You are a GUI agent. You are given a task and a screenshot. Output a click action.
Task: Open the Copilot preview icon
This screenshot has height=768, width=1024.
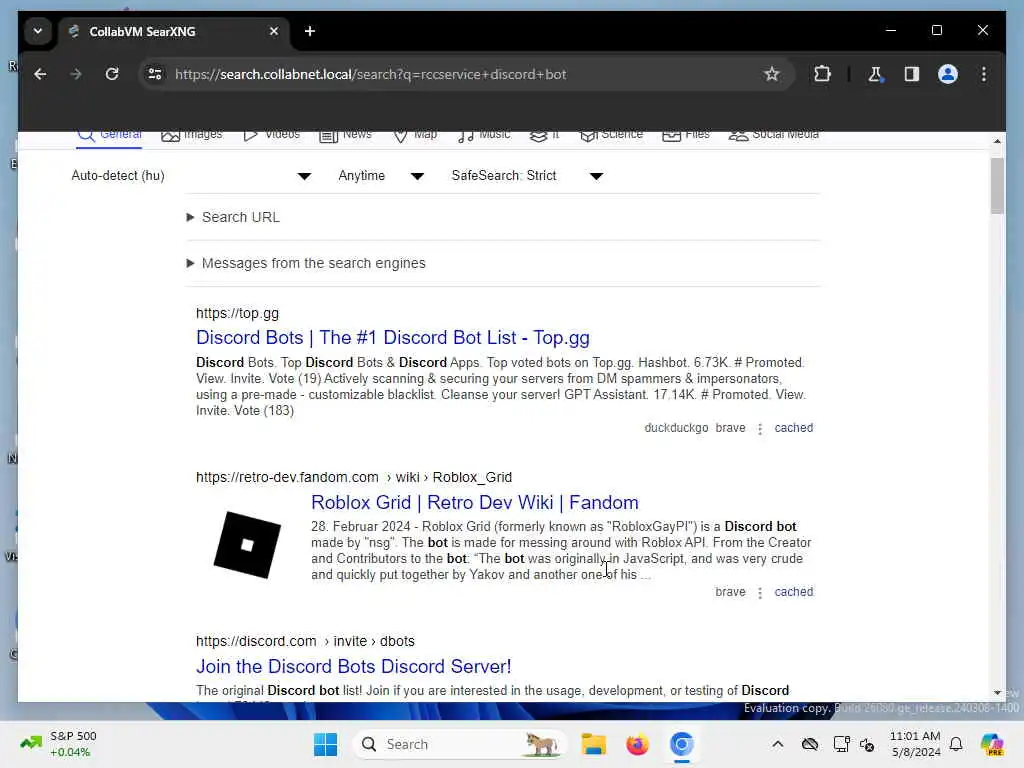pyautogui.click(x=992, y=744)
